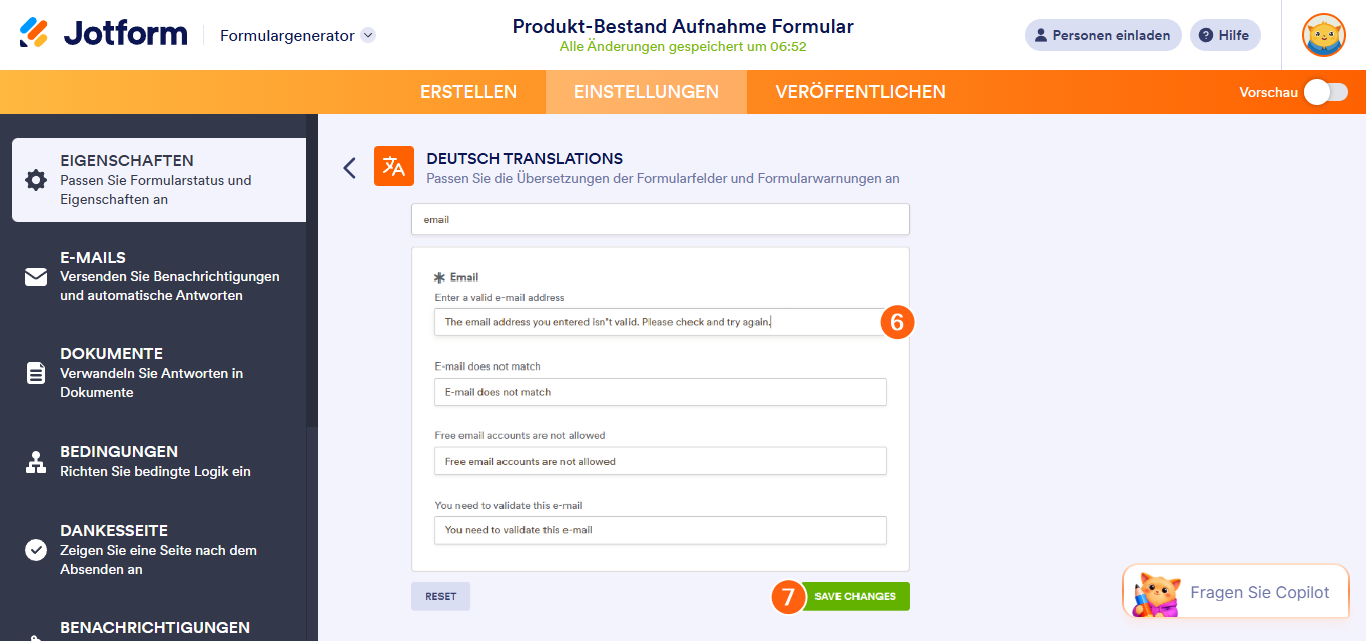The width and height of the screenshot is (1366, 641).
Task: Open the Veröffentlichen tab
Action: (x=860, y=92)
